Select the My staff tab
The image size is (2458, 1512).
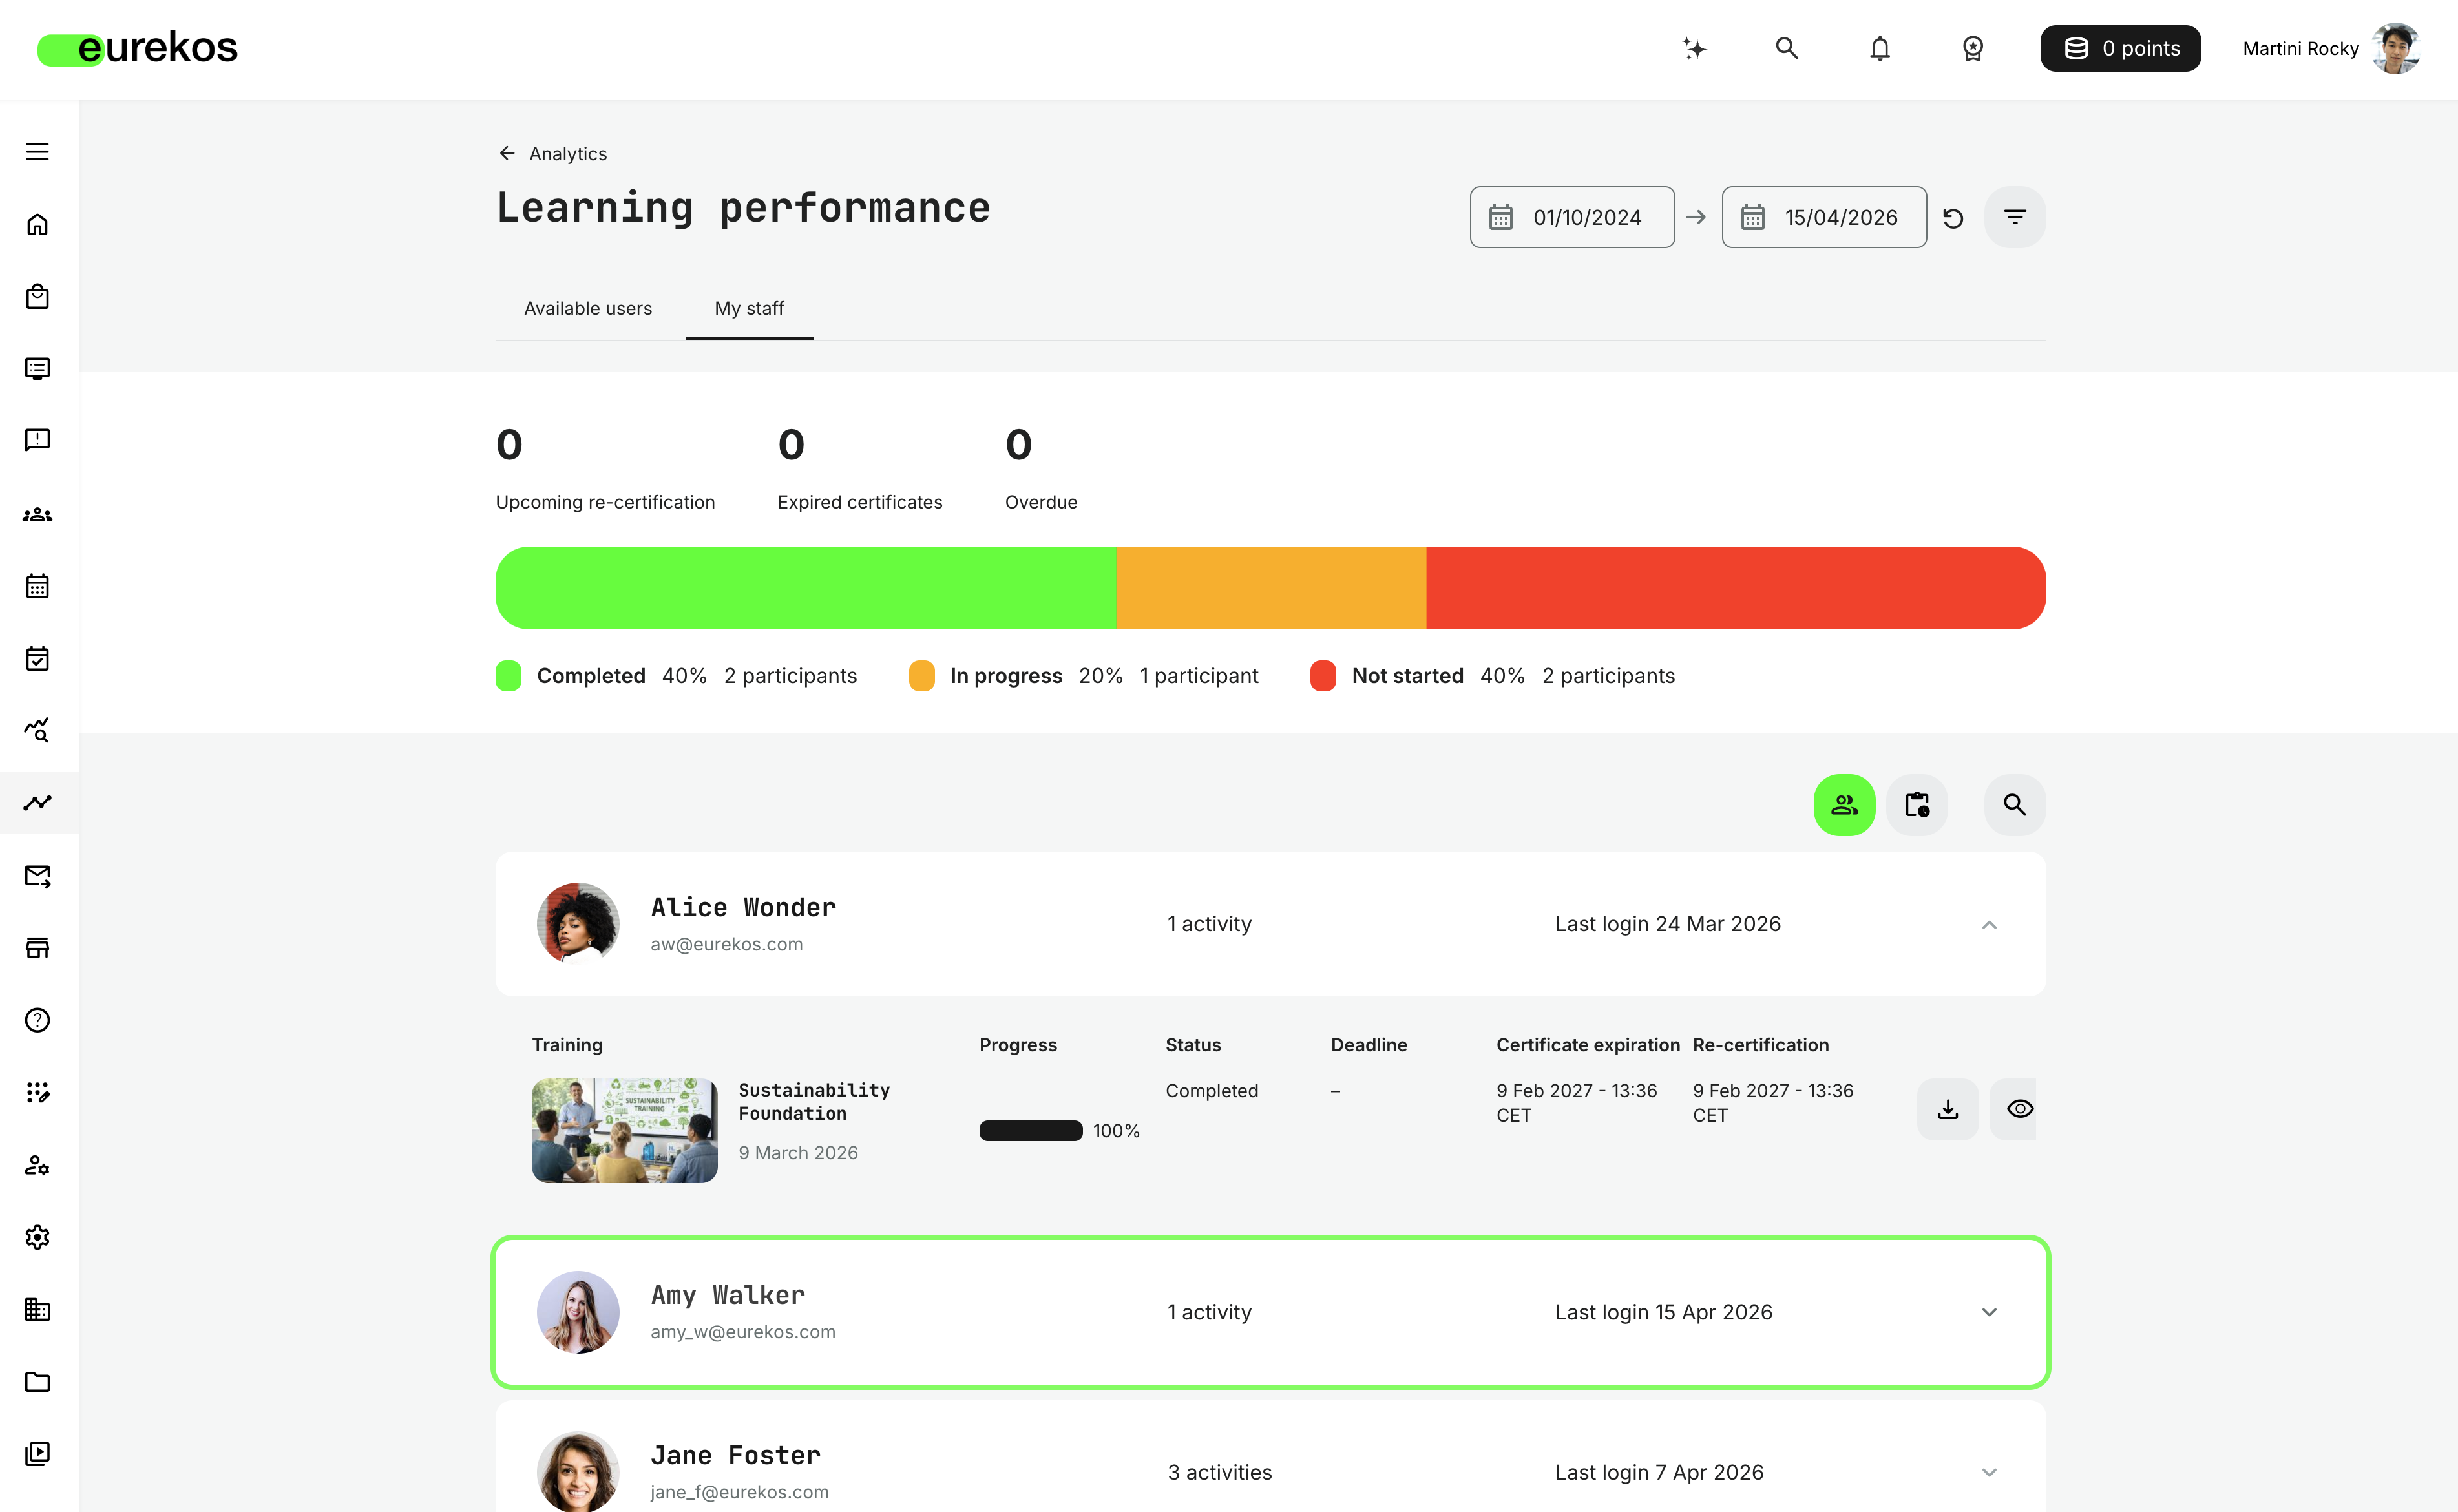click(749, 308)
